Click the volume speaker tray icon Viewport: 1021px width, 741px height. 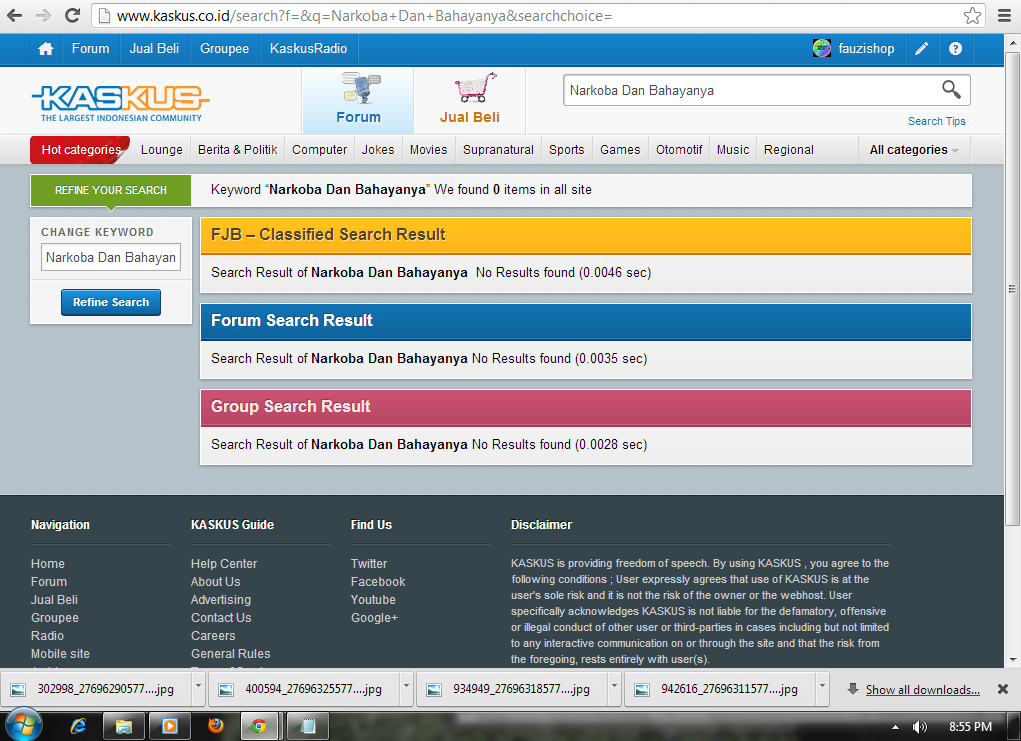(x=919, y=727)
